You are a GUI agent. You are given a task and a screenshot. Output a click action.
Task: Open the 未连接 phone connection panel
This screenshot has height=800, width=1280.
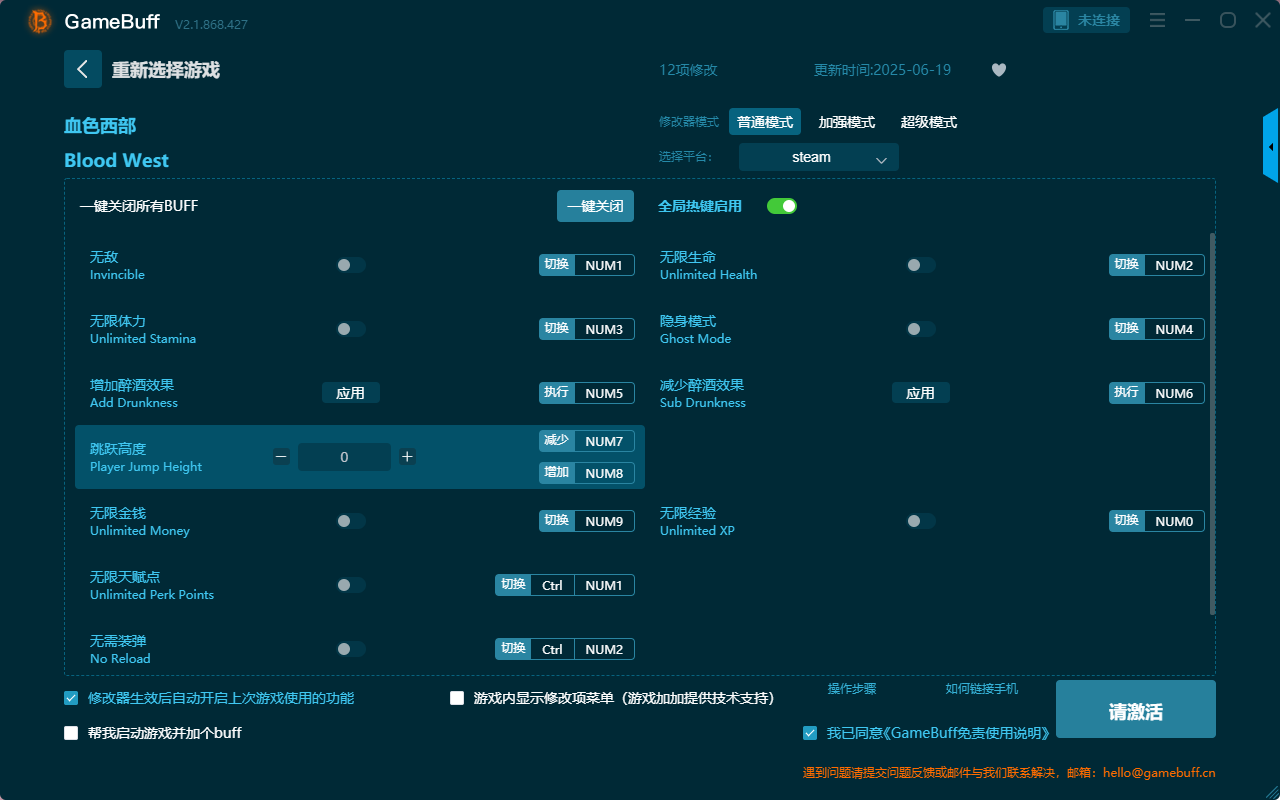coord(1086,19)
